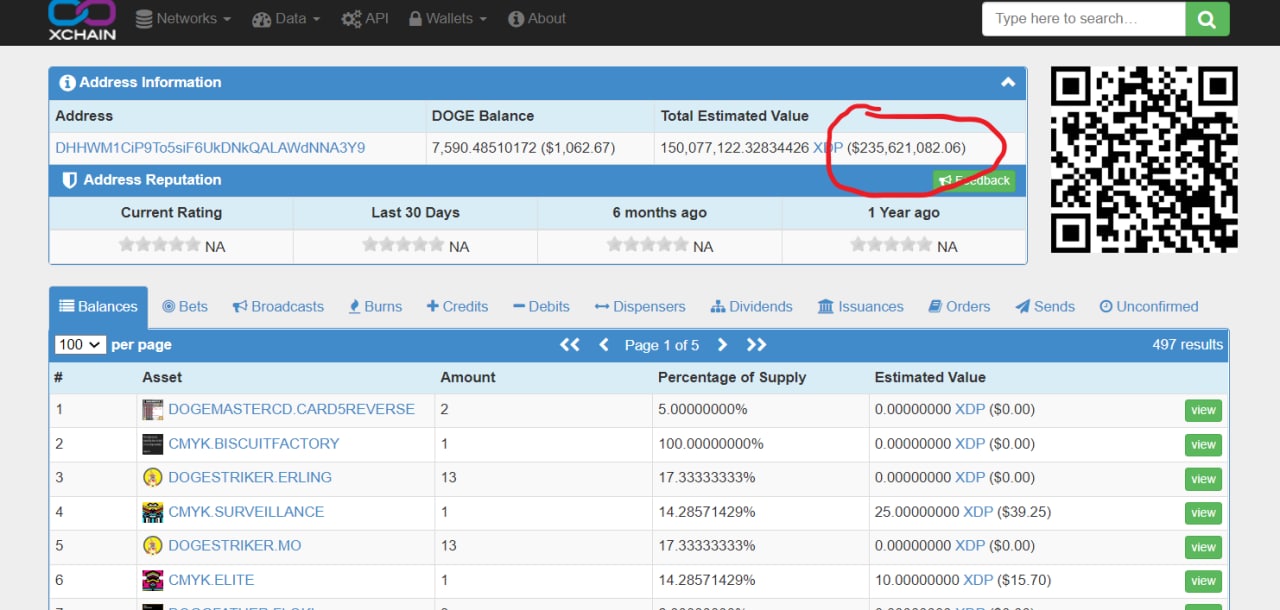Open the Sends tab
Screen dimensions: 1280x610
tap(1045, 307)
